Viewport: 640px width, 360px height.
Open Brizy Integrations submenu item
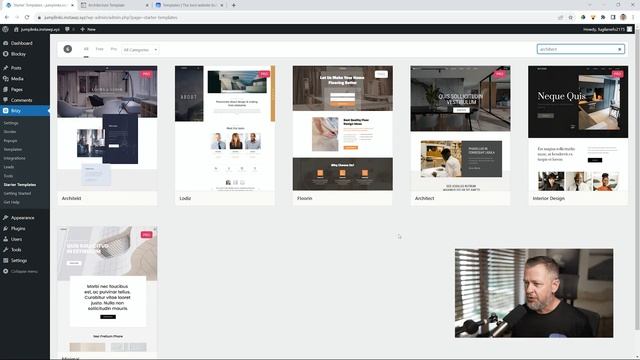click(14, 158)
